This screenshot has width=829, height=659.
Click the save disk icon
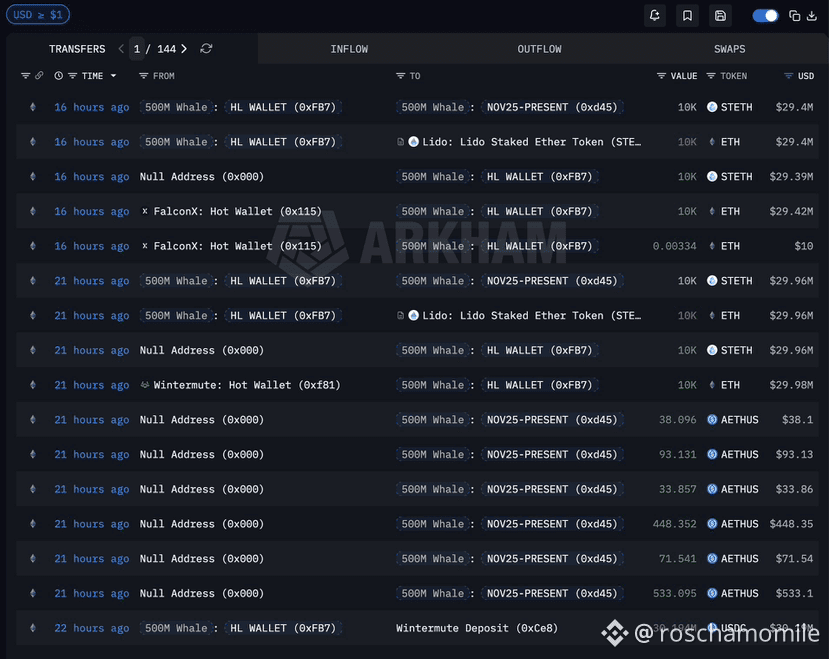[x=720, y=15]
